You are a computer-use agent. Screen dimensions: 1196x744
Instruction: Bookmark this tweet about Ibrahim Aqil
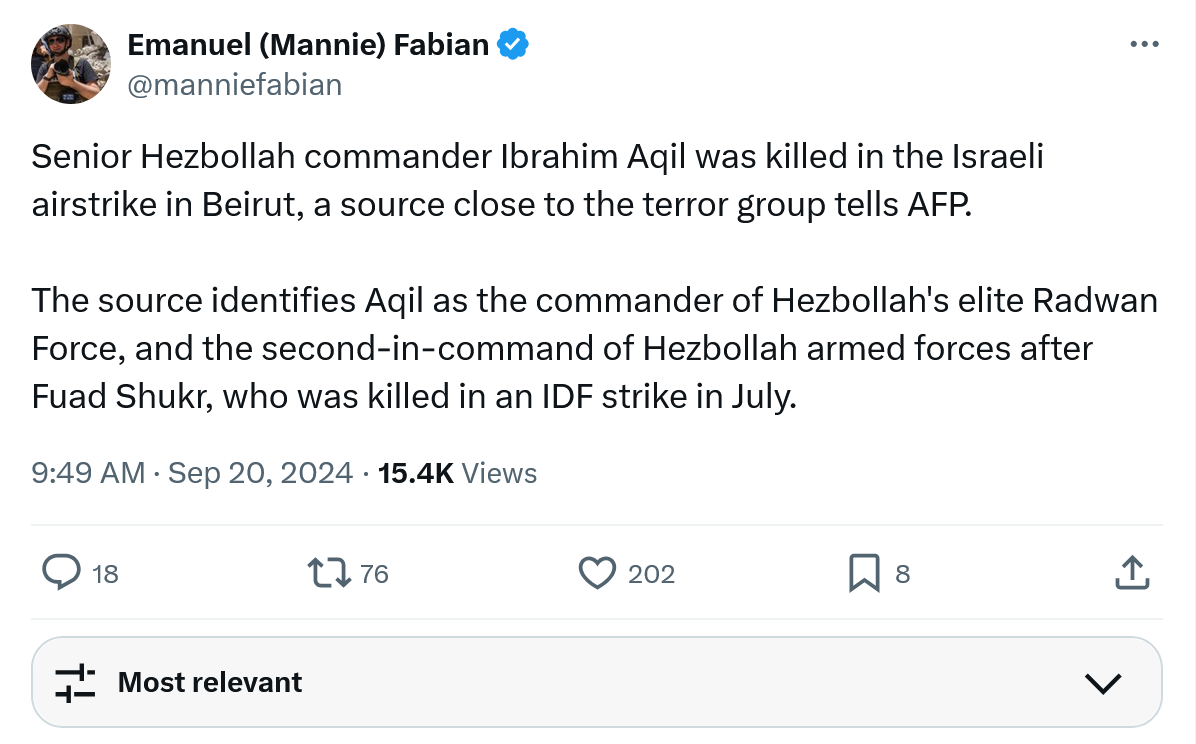[x=864, y=573]
